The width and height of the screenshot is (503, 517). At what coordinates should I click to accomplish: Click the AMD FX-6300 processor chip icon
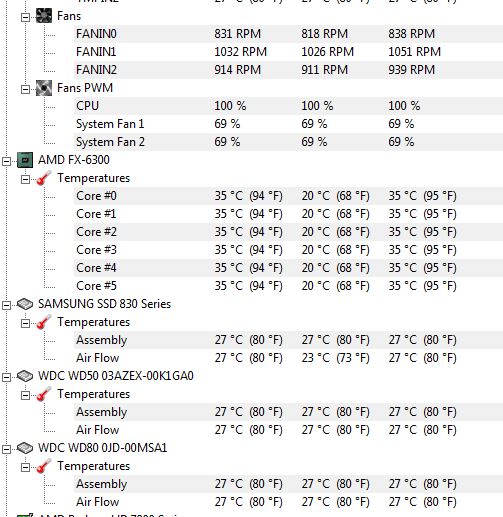tap(25, 160)
